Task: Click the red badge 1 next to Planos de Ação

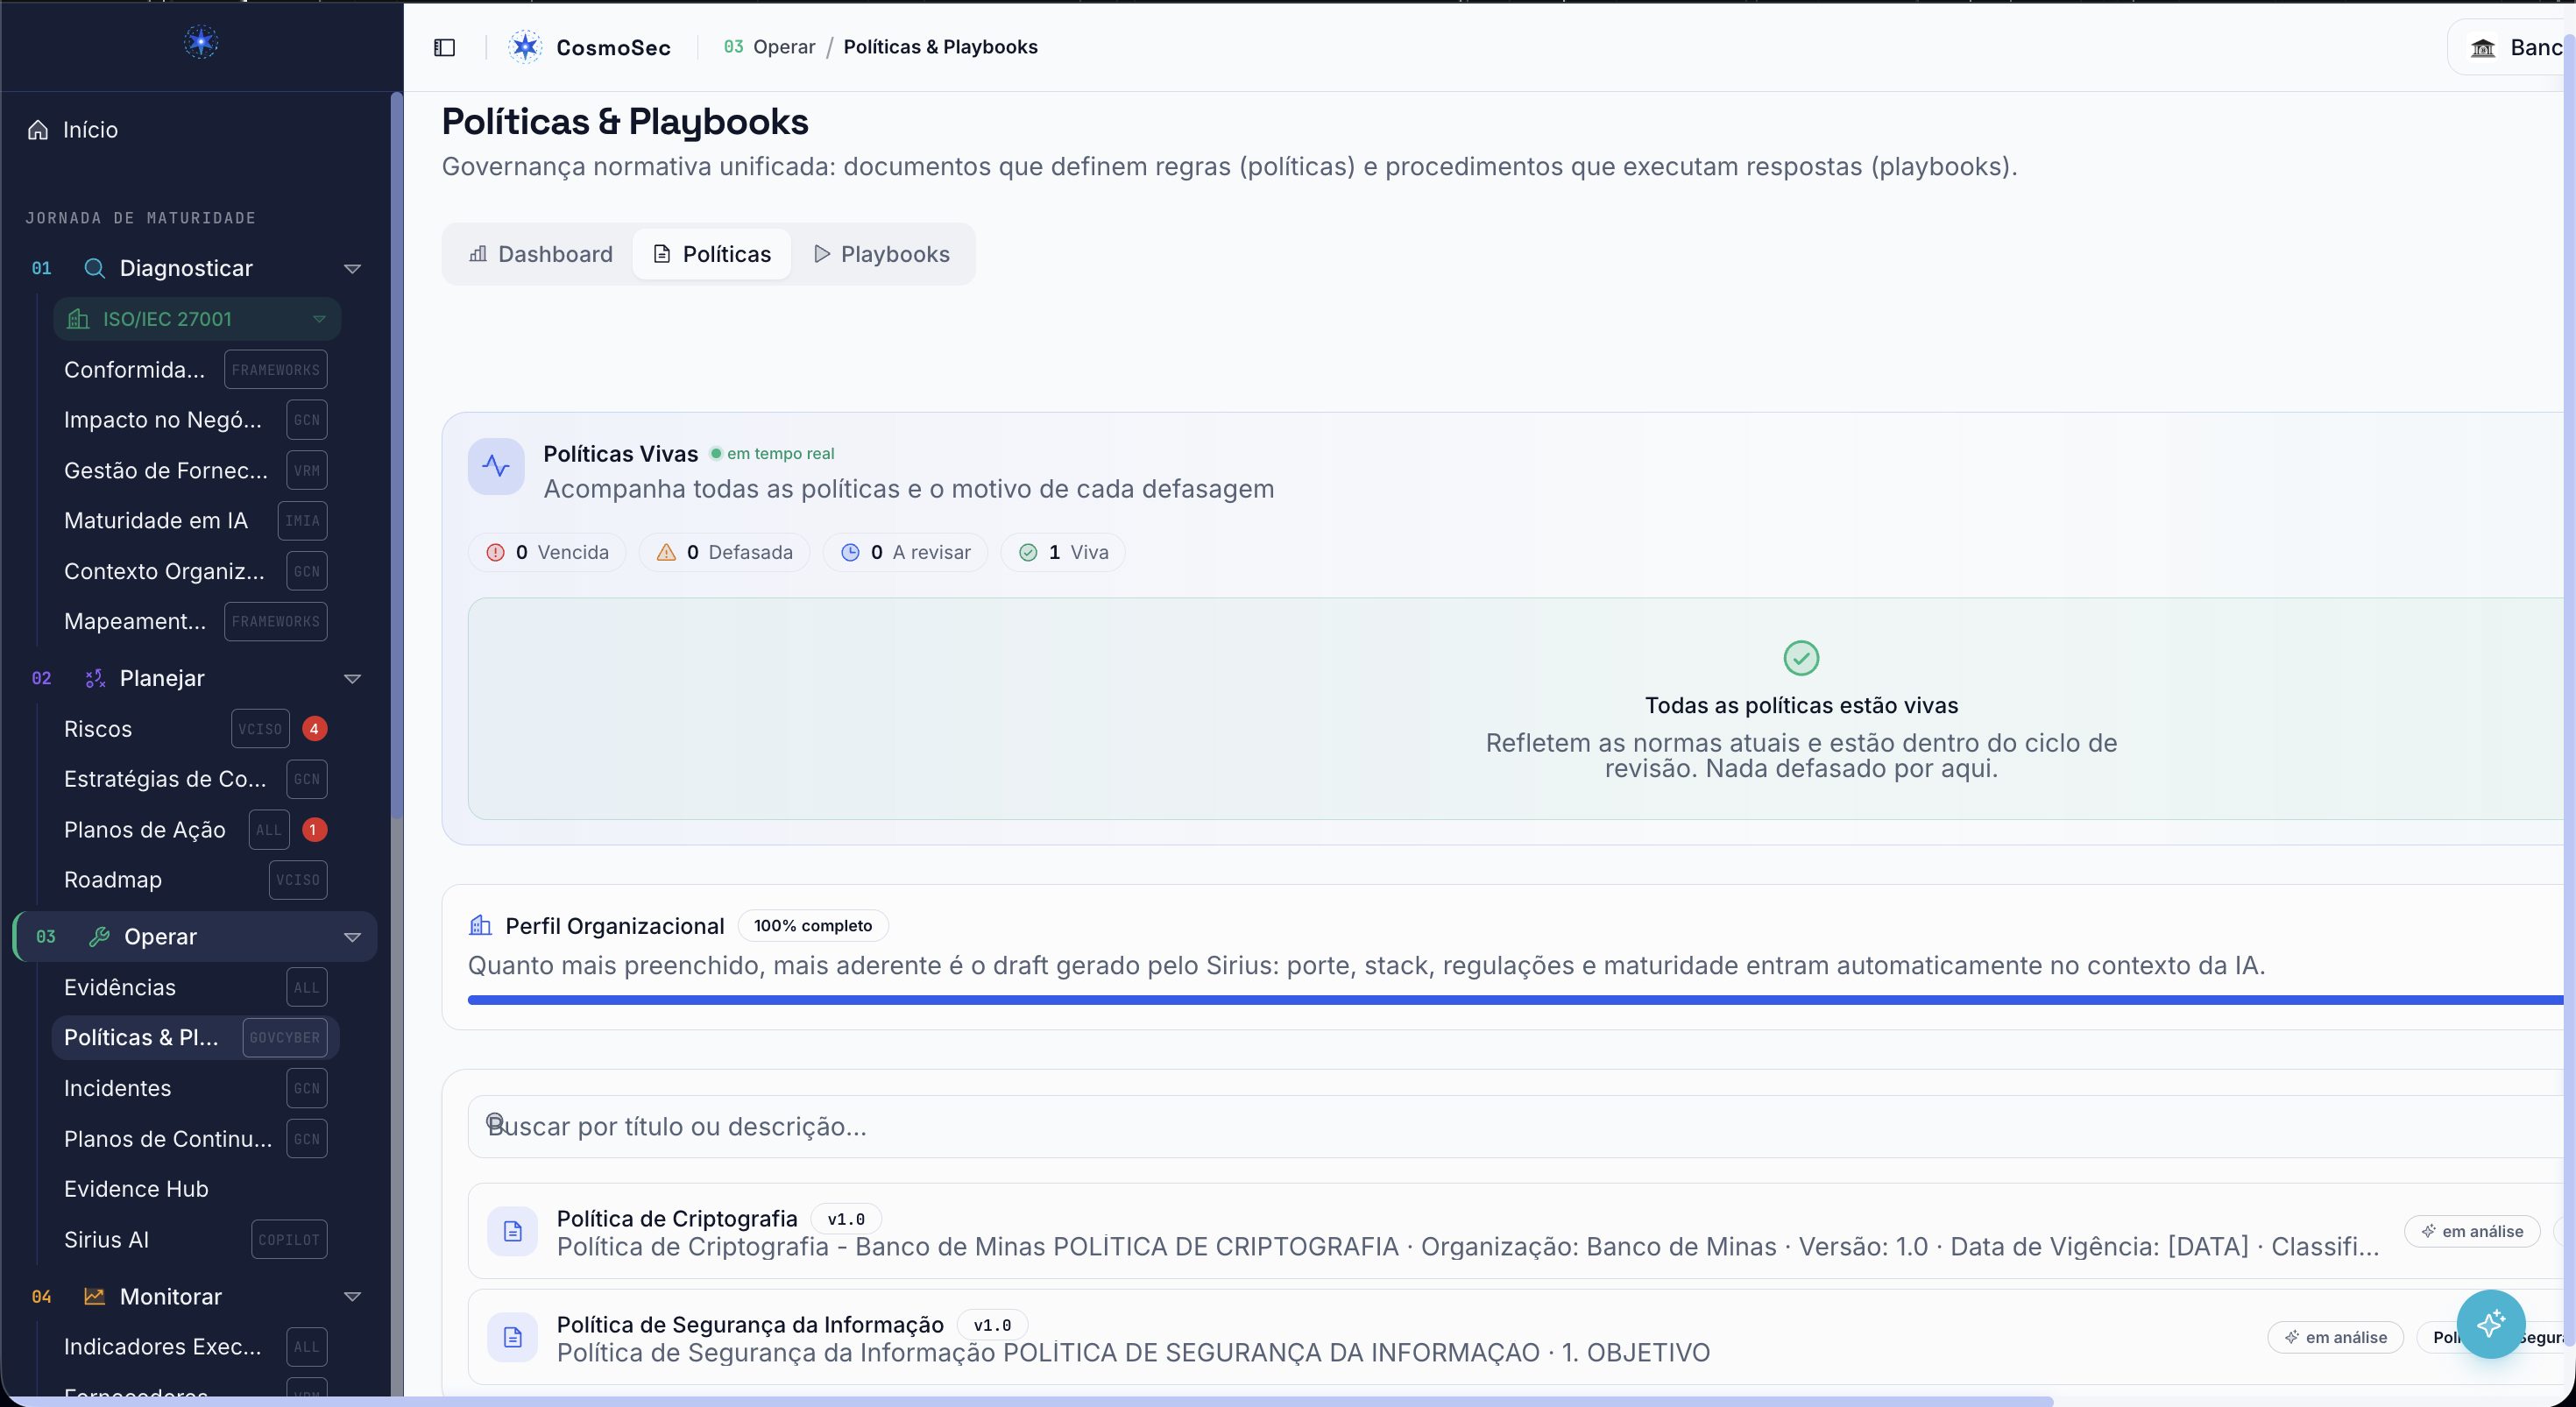Action: coord(314,830)
